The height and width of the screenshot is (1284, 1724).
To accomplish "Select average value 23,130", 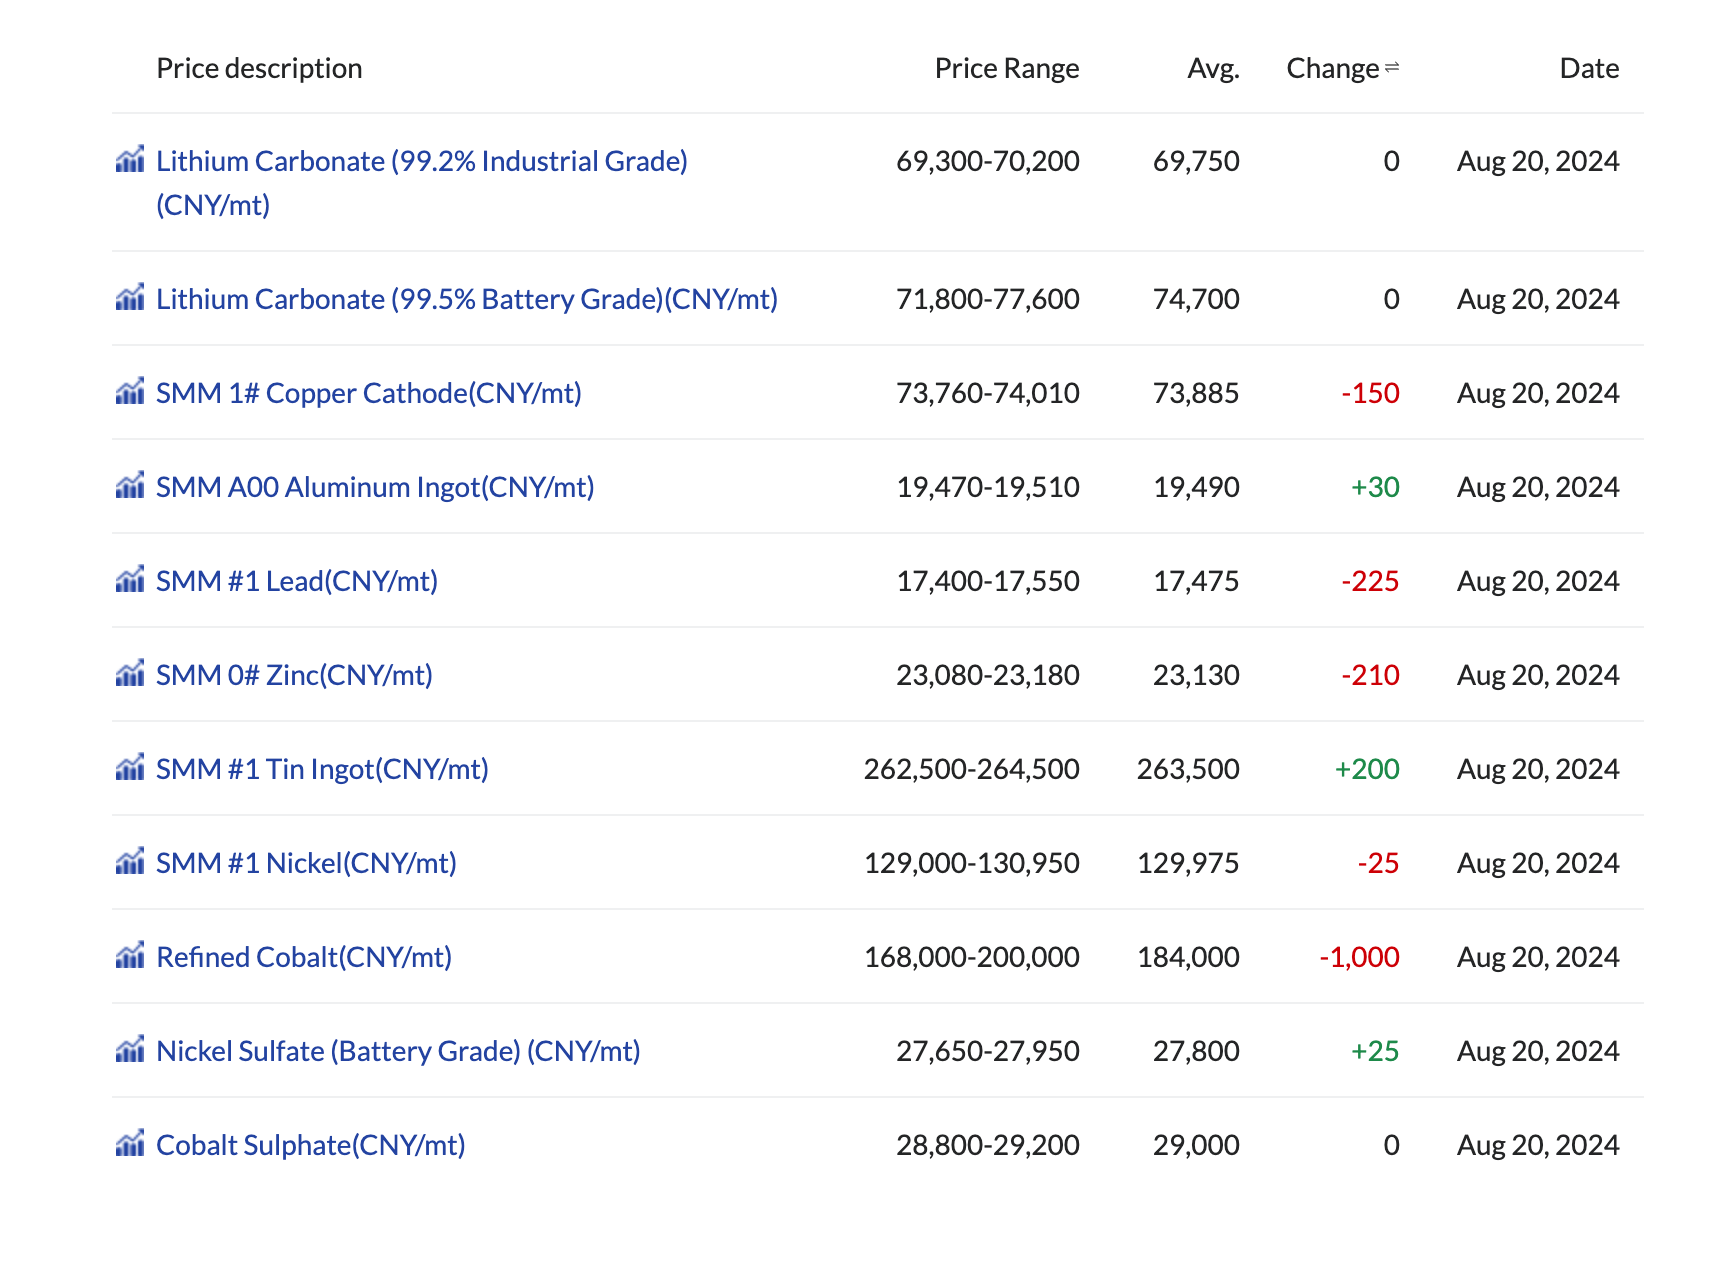I will click(1196, 675).
